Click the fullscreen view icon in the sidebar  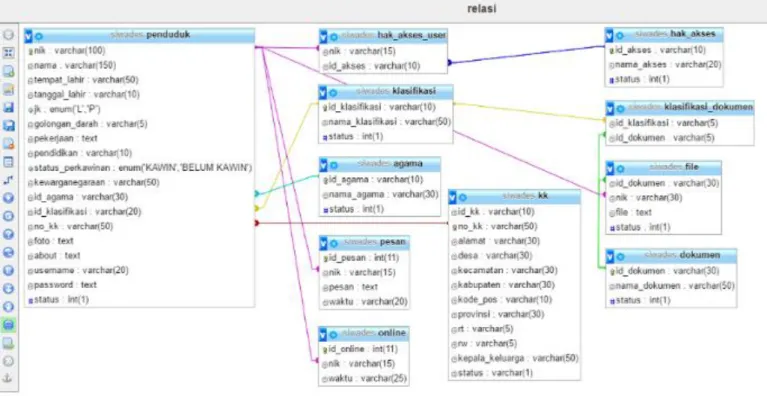tap(9, 53)
